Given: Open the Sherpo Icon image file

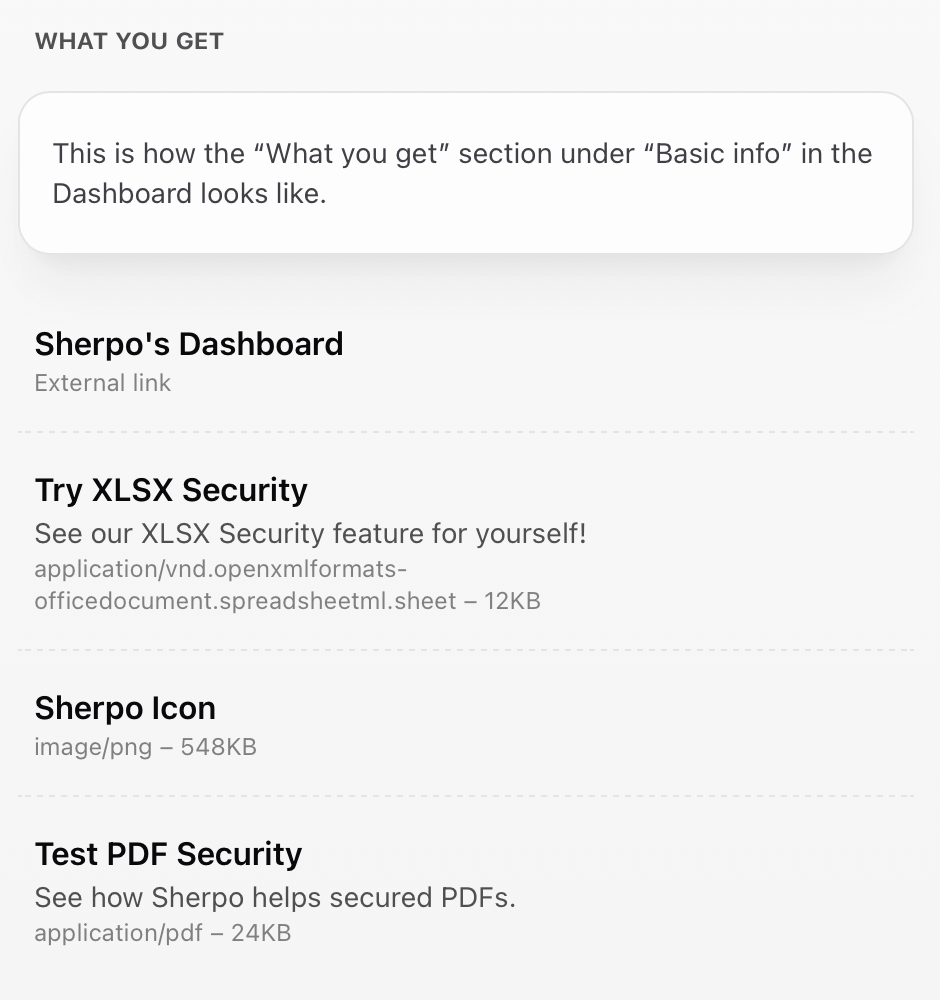Looking at the screenshot, I should [125, 708].
